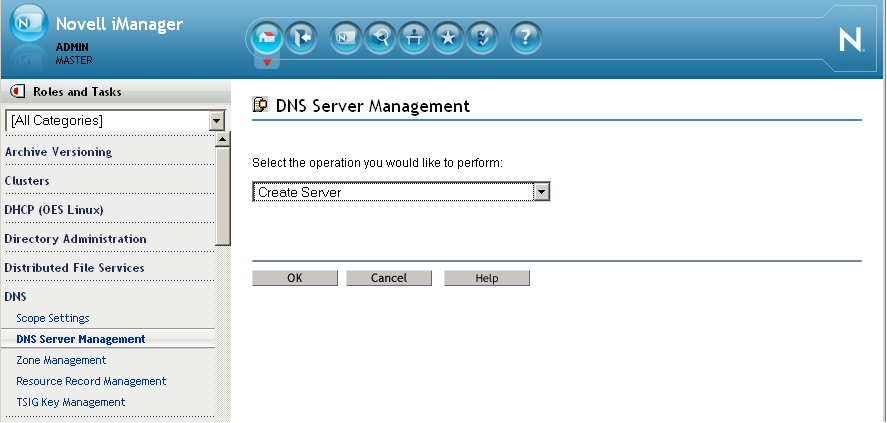Select the DNS Server Management task
The height and width of the screenshot is (423, 887).
[81, 339]
